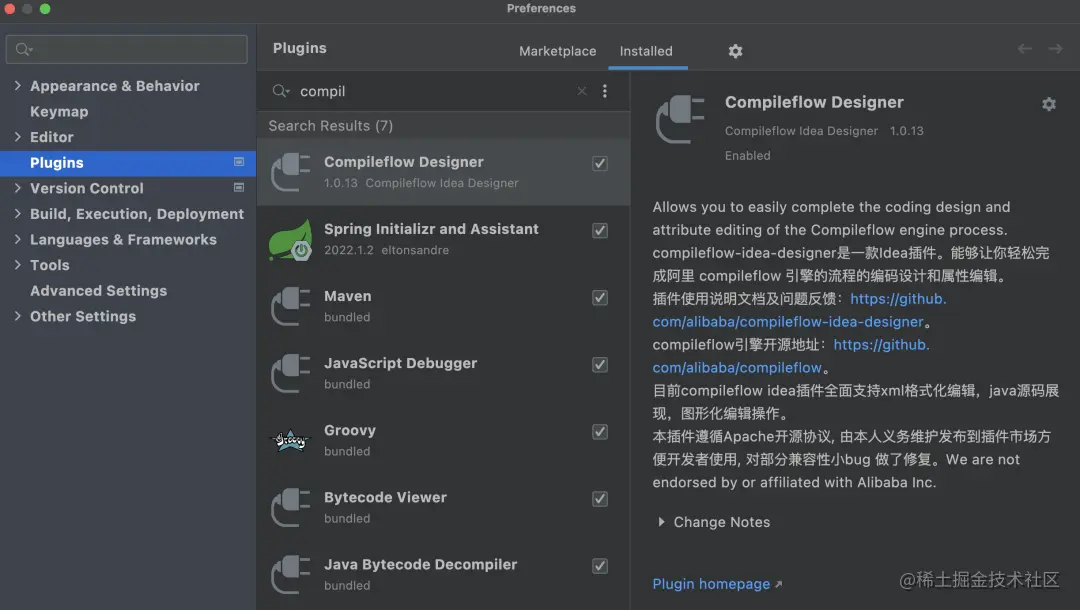The width and height of the screenshot is (1080, 610).
Task: Navigate back with the left arrow
Action: pyautogui.click(x=1025, y=49)
